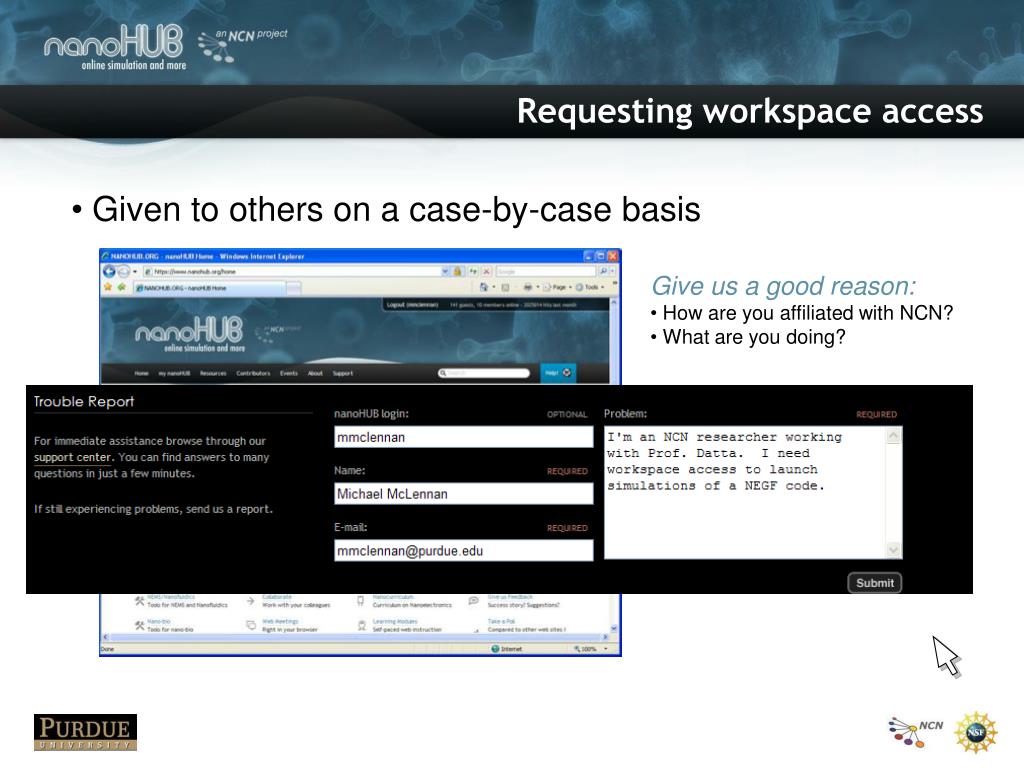The height and width of the screenshot is (768, 1024).
Task: Click the NCN logo in slide footer
Action: click(916, 731)
